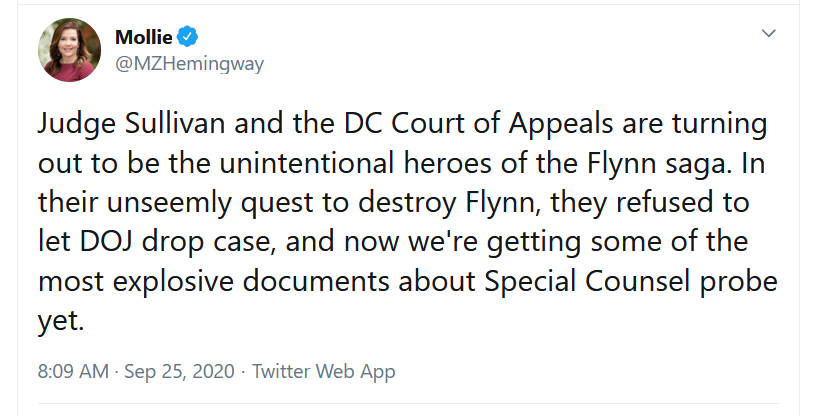Click the phrase 'DOJ drop case'
This screenshot has height=416, width=815.
click(176, 242)
